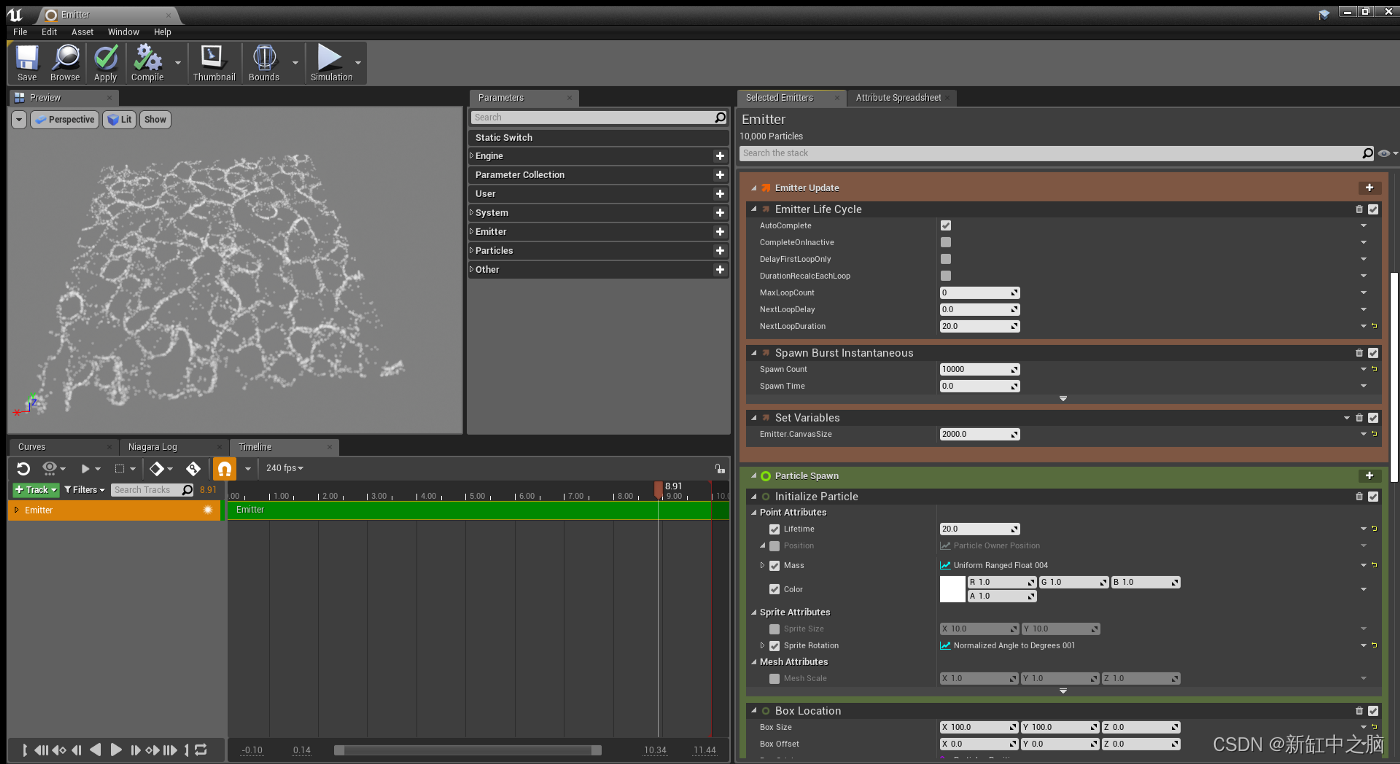
Task: Switch to the Attribute Spreadsheet tab
Action: tap(899, 98)
